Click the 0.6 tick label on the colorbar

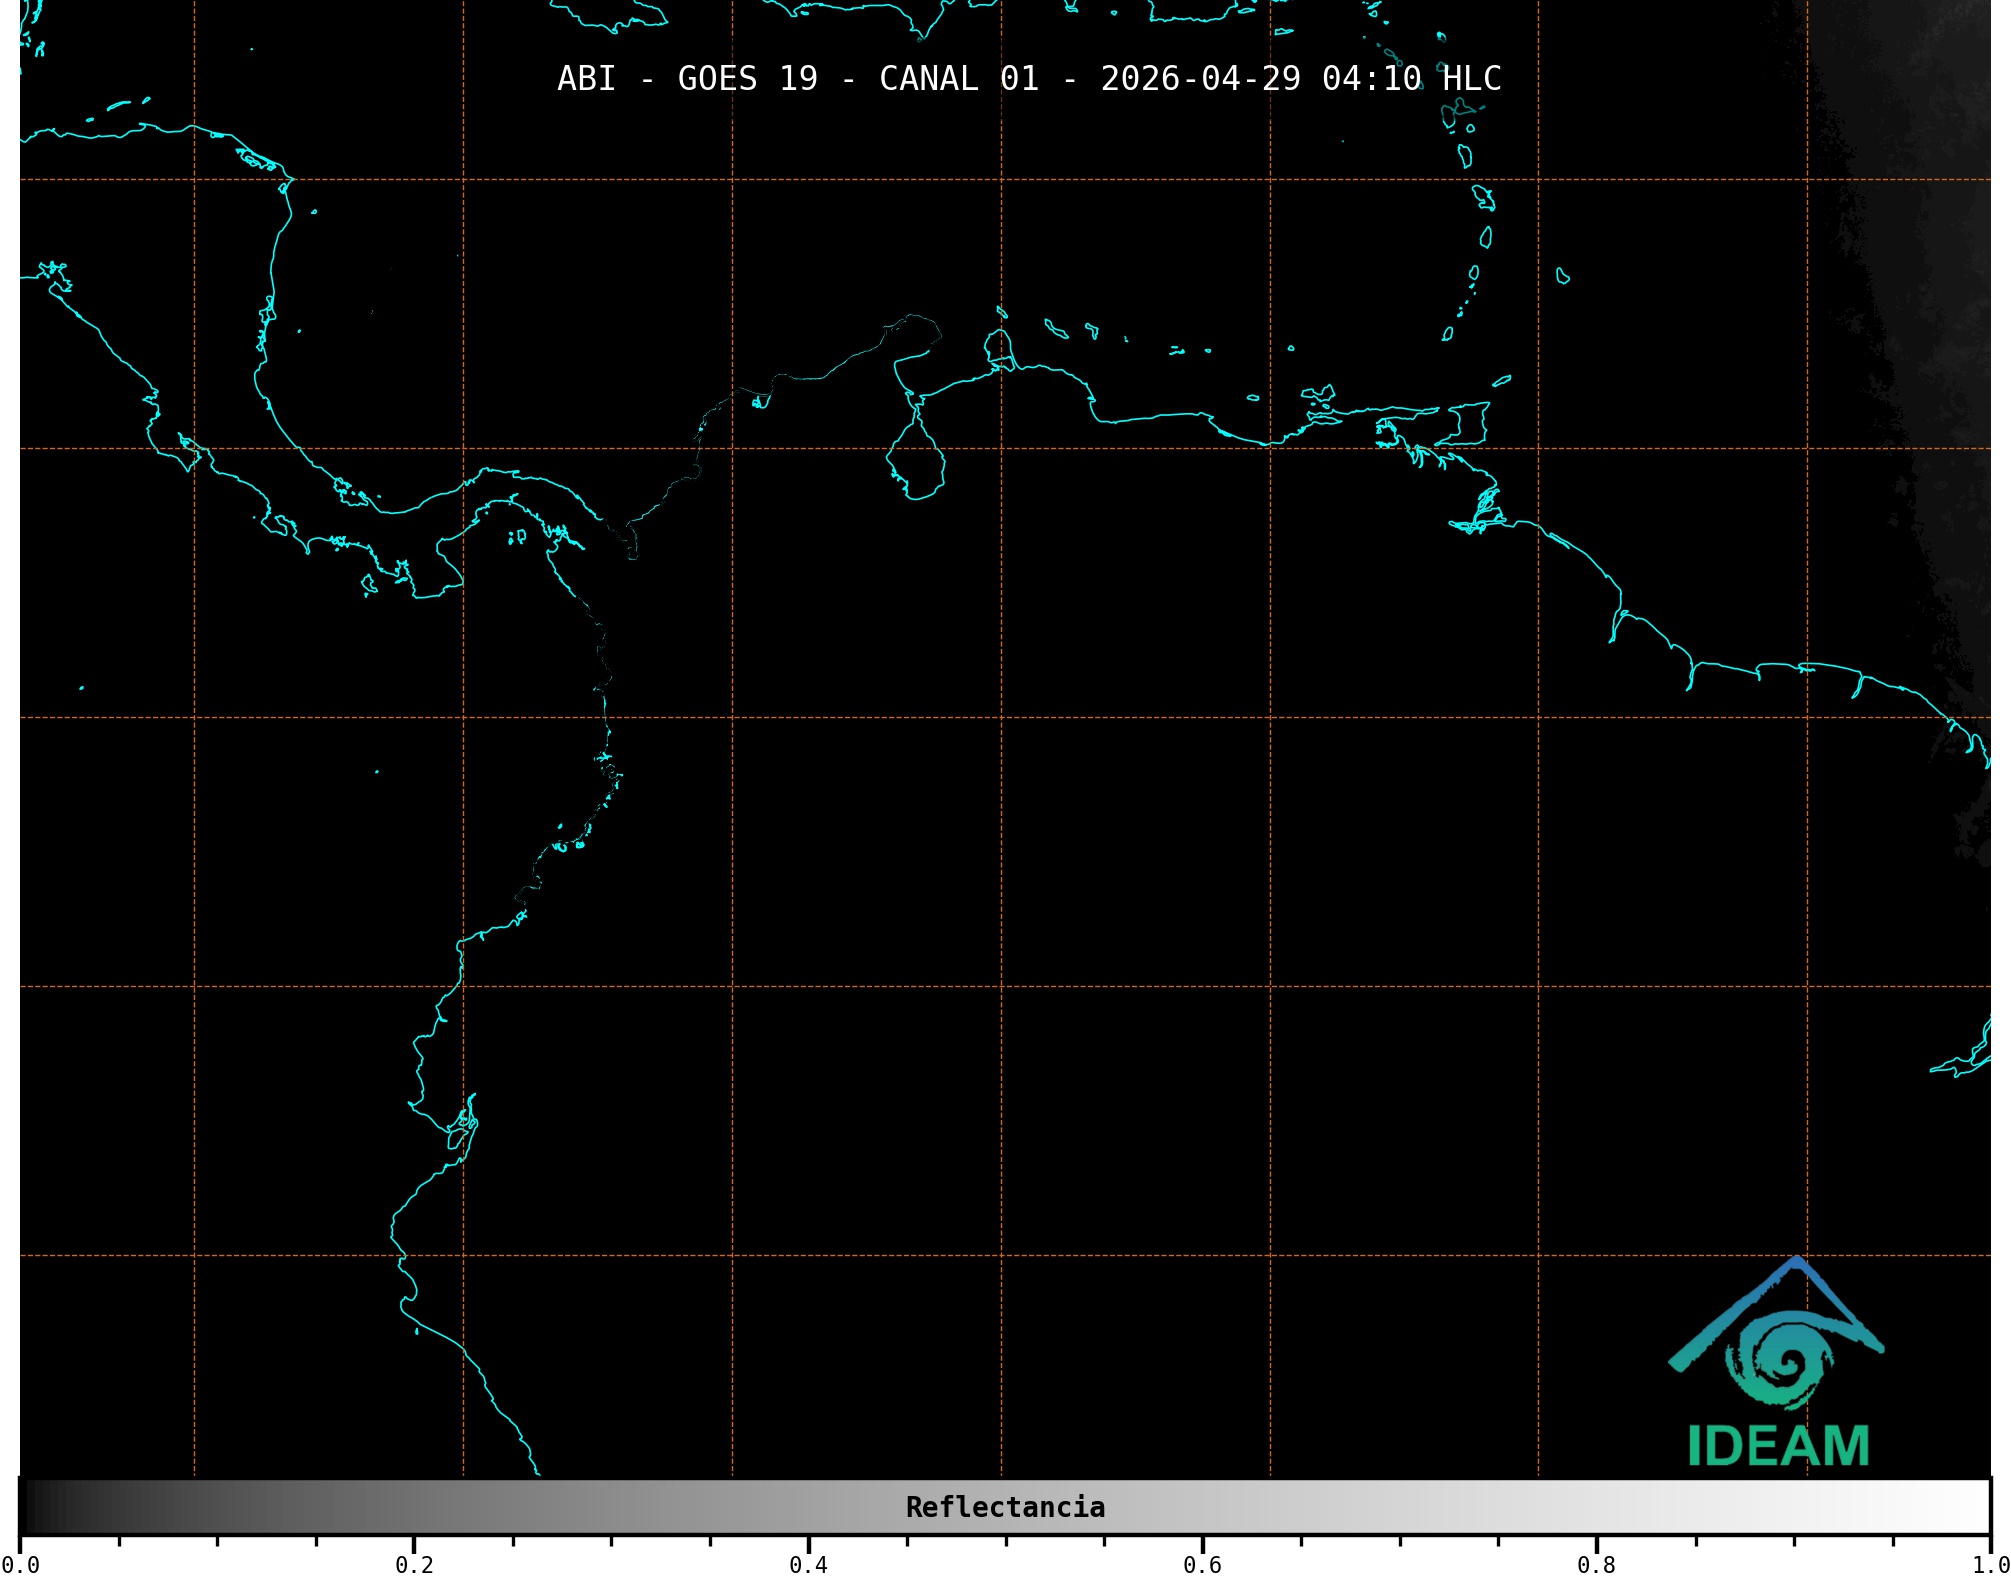pos(1202,1565)
